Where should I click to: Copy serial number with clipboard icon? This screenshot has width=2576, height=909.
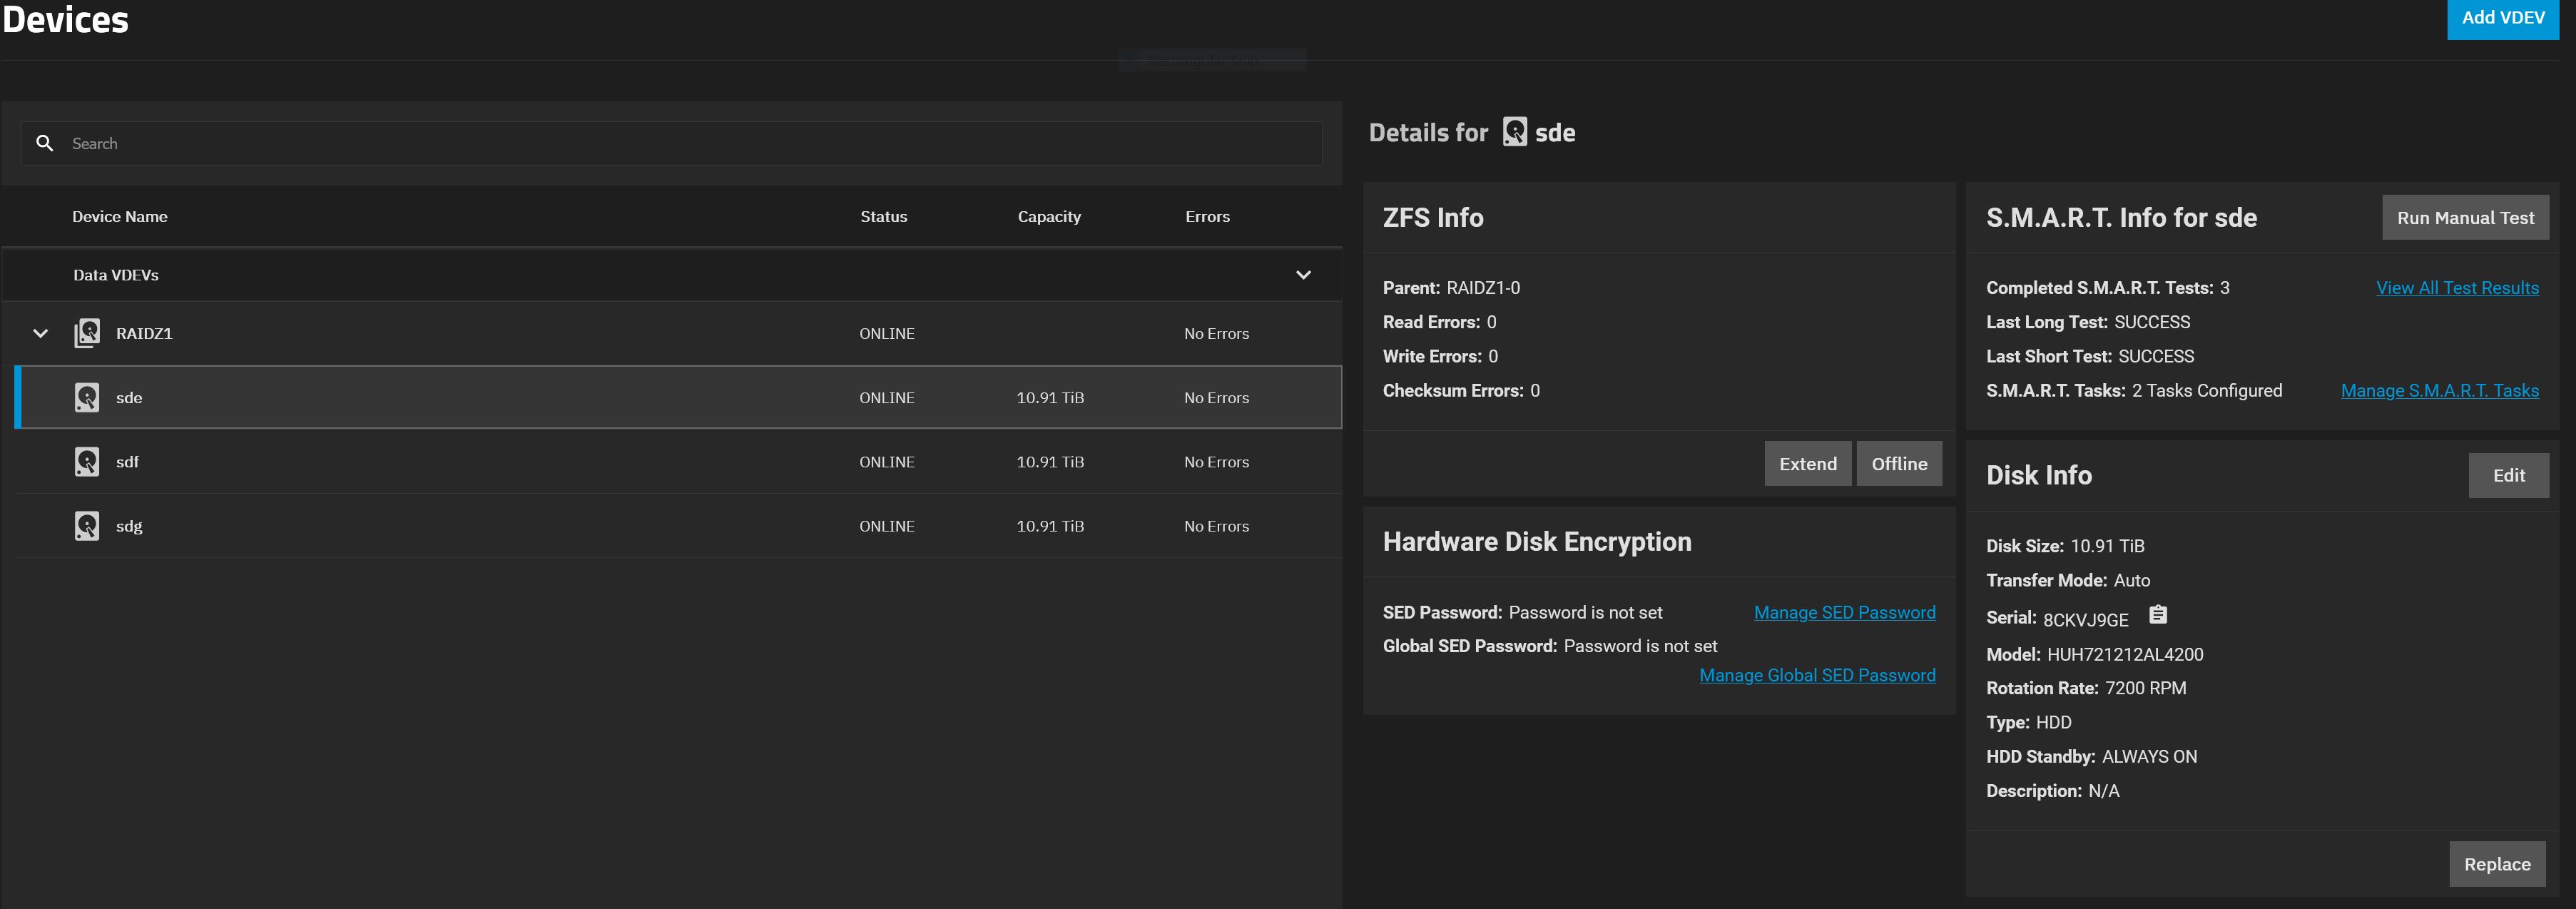(2158, 615)
